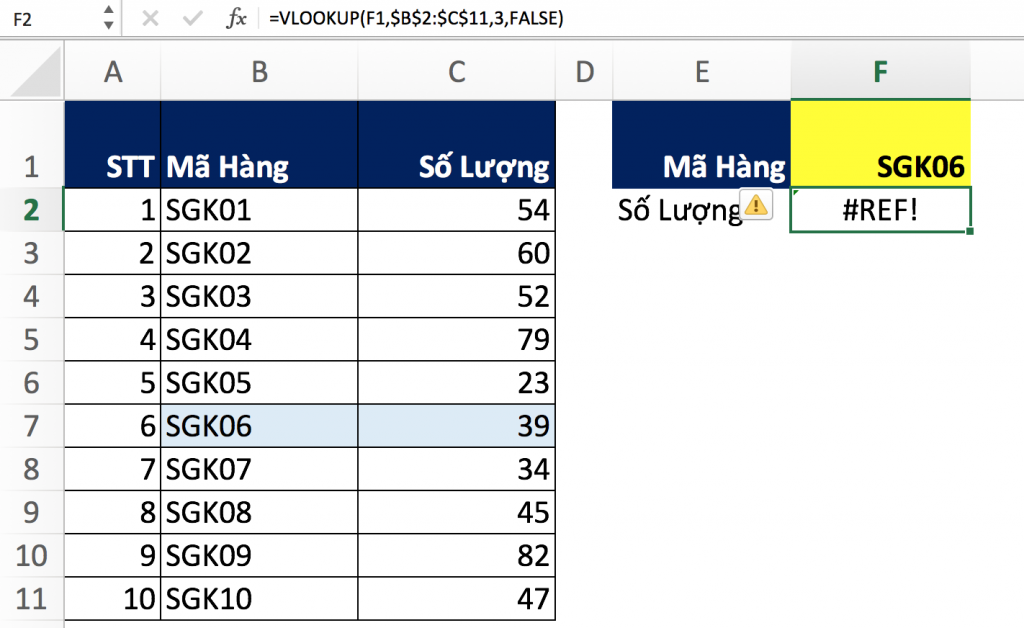Select the Mã Hàng header cell in E1
1024x628 pixels.
click(x=701, y=144)
